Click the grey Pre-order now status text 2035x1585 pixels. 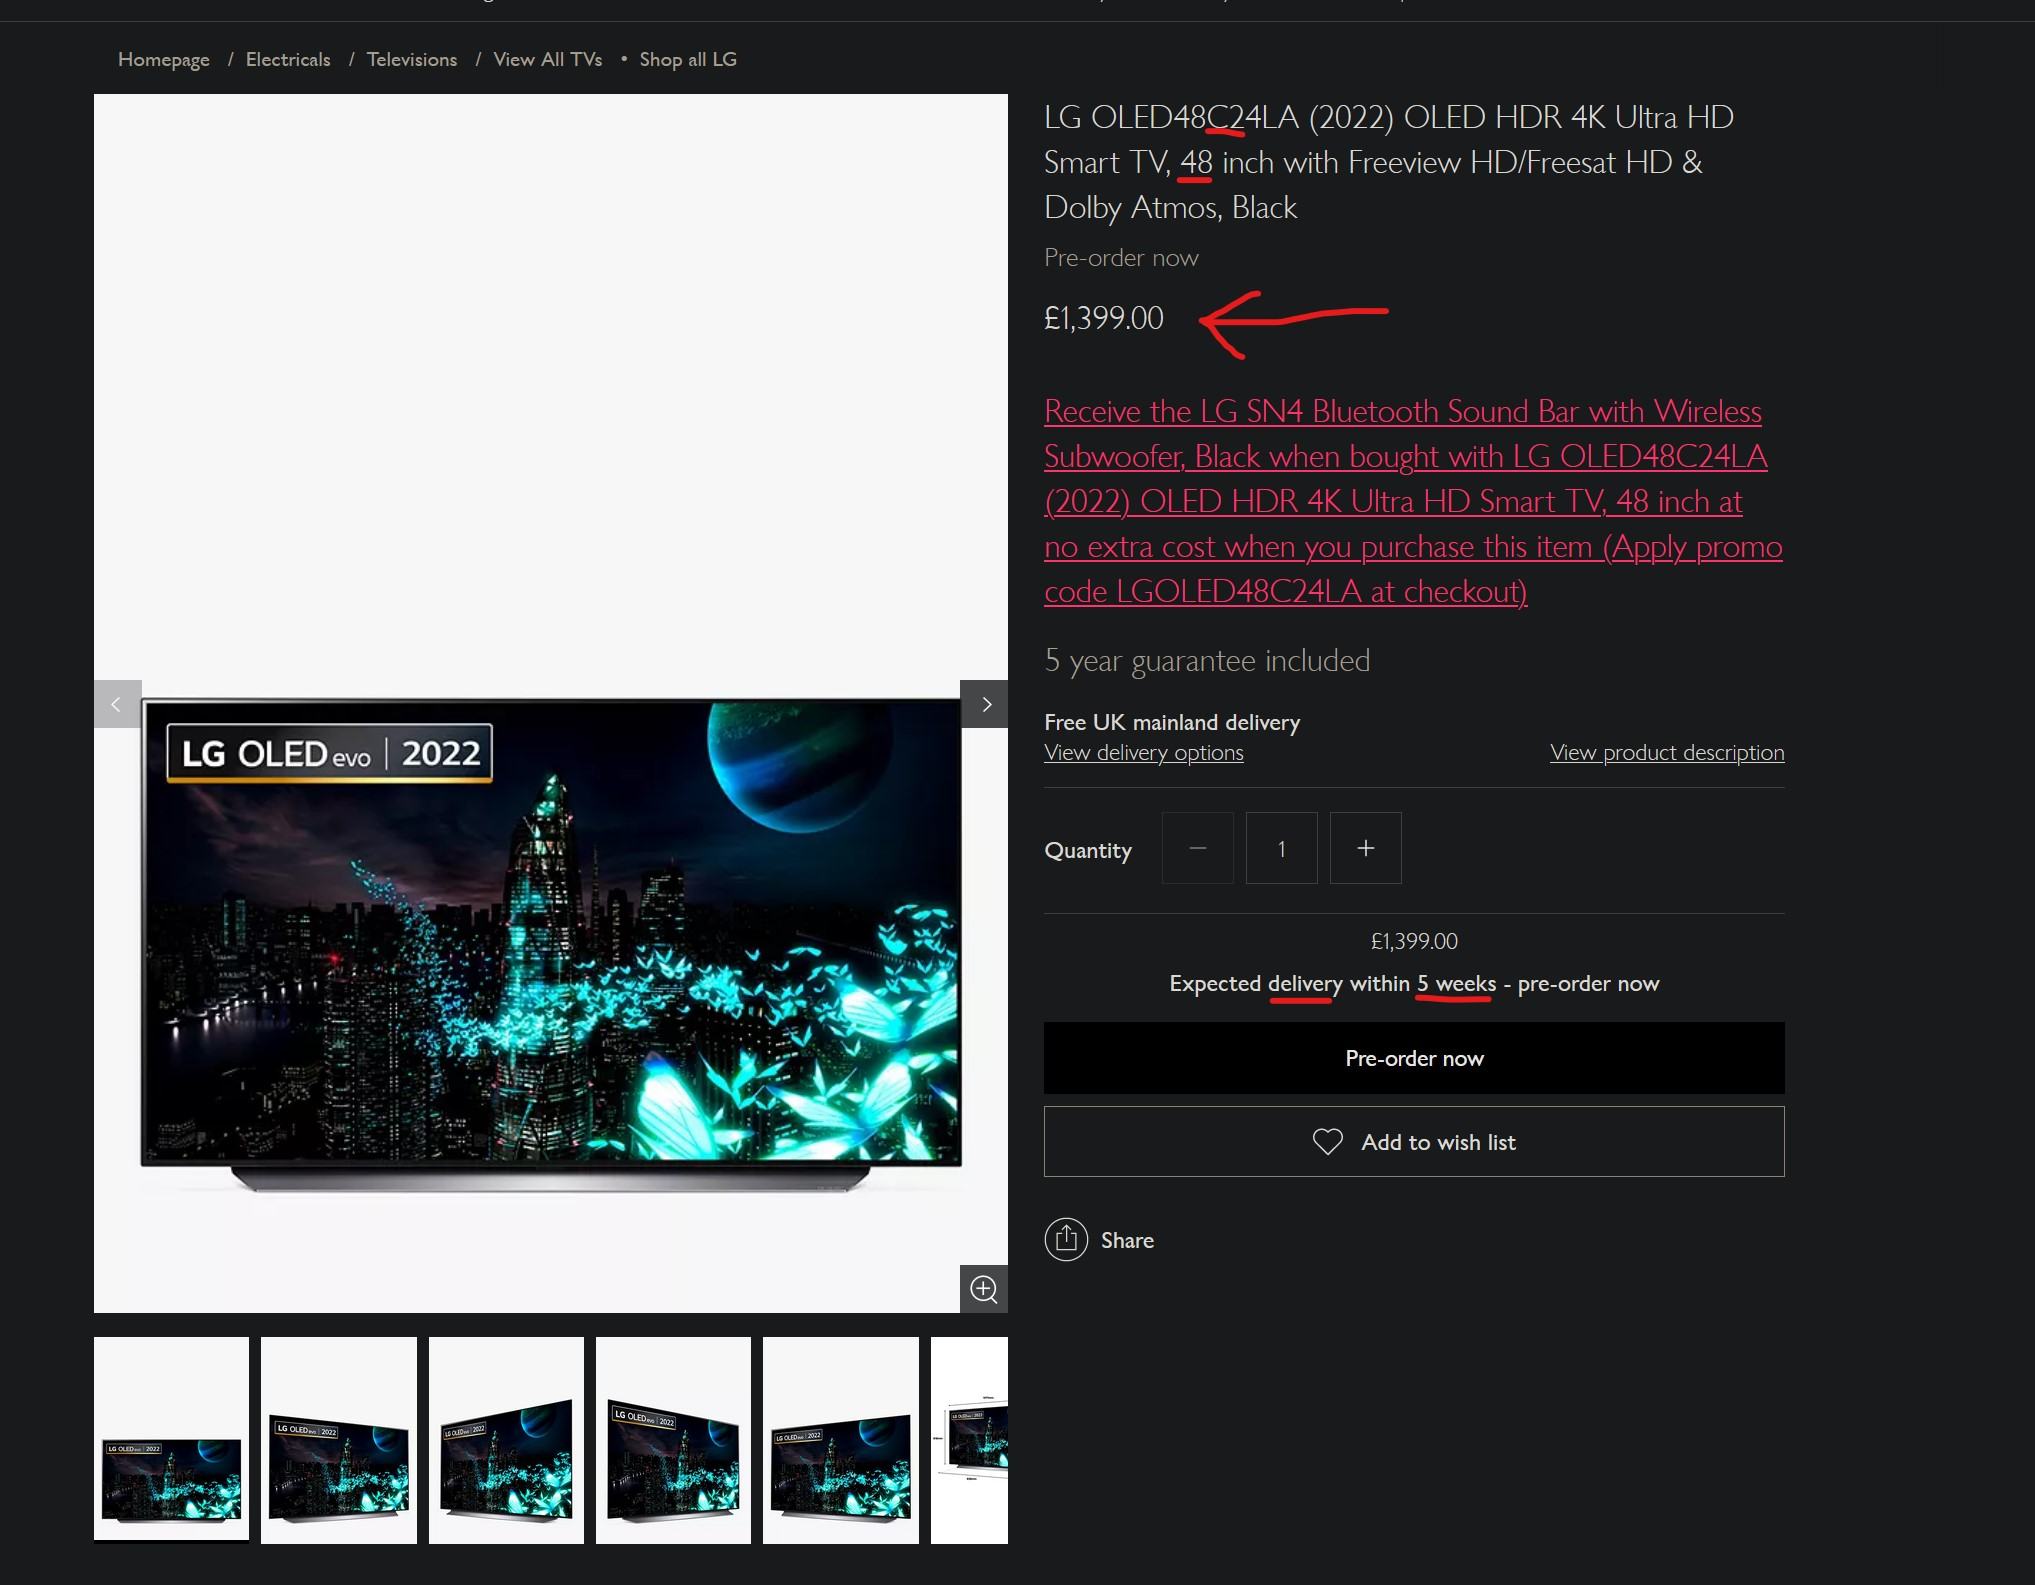[1121, 257]
